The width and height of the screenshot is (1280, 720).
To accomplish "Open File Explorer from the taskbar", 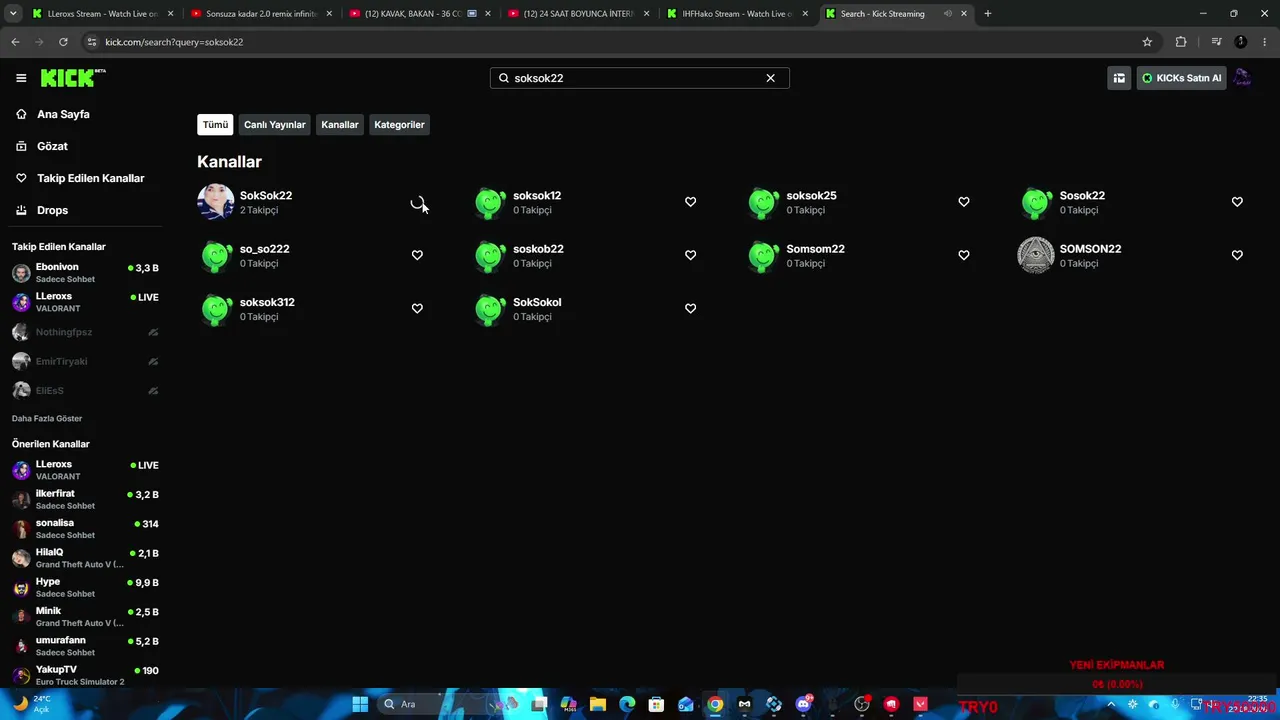I will pos(598,704).
